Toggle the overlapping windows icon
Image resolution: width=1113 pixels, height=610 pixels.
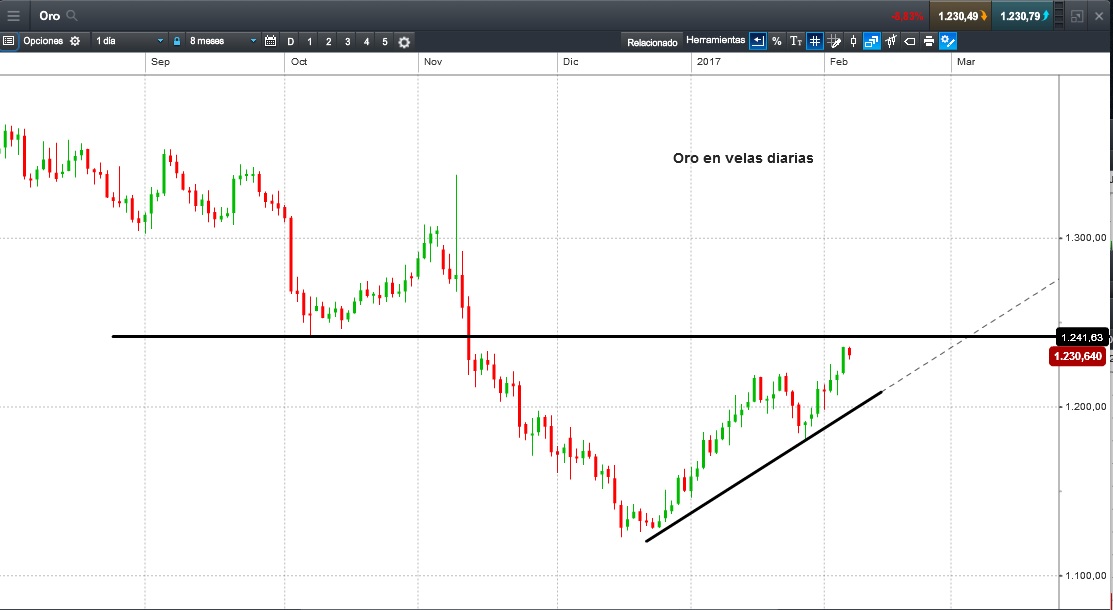coord(872,41)
